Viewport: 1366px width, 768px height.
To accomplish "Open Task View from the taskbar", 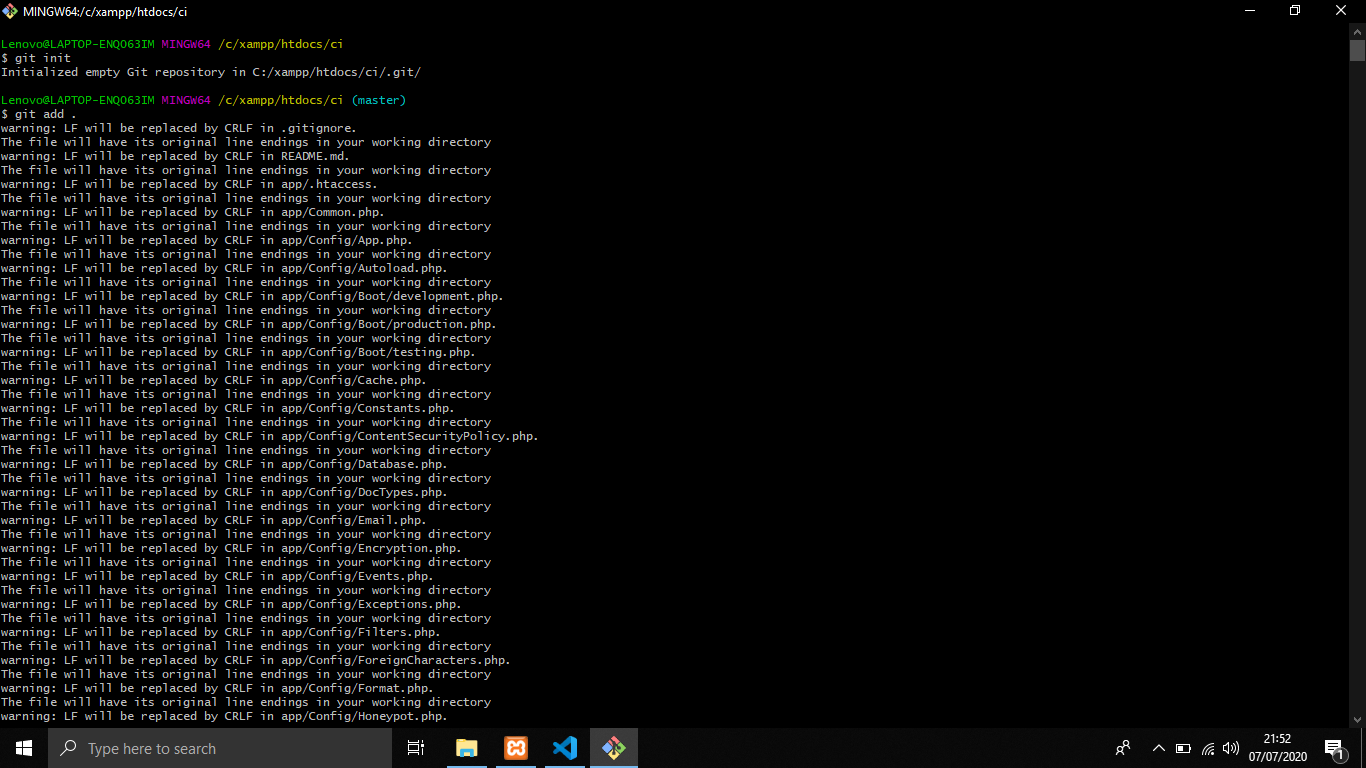I will click(x=416, y=748).
